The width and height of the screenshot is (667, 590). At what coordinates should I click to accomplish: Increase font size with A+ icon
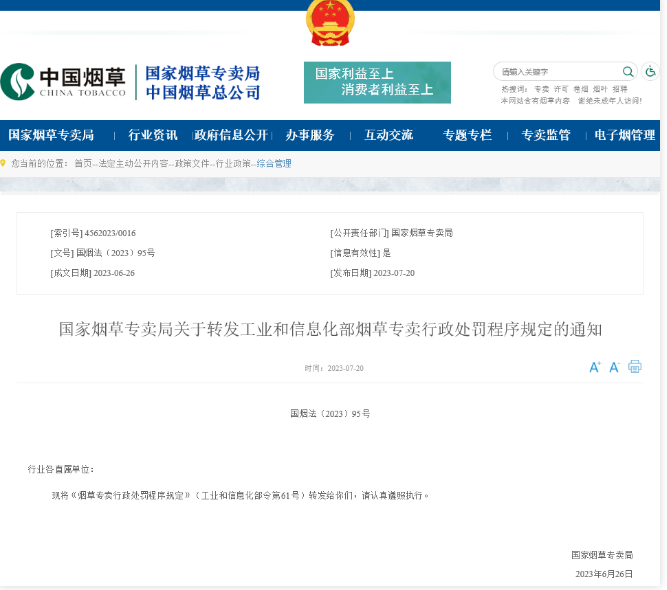point(595,367)
